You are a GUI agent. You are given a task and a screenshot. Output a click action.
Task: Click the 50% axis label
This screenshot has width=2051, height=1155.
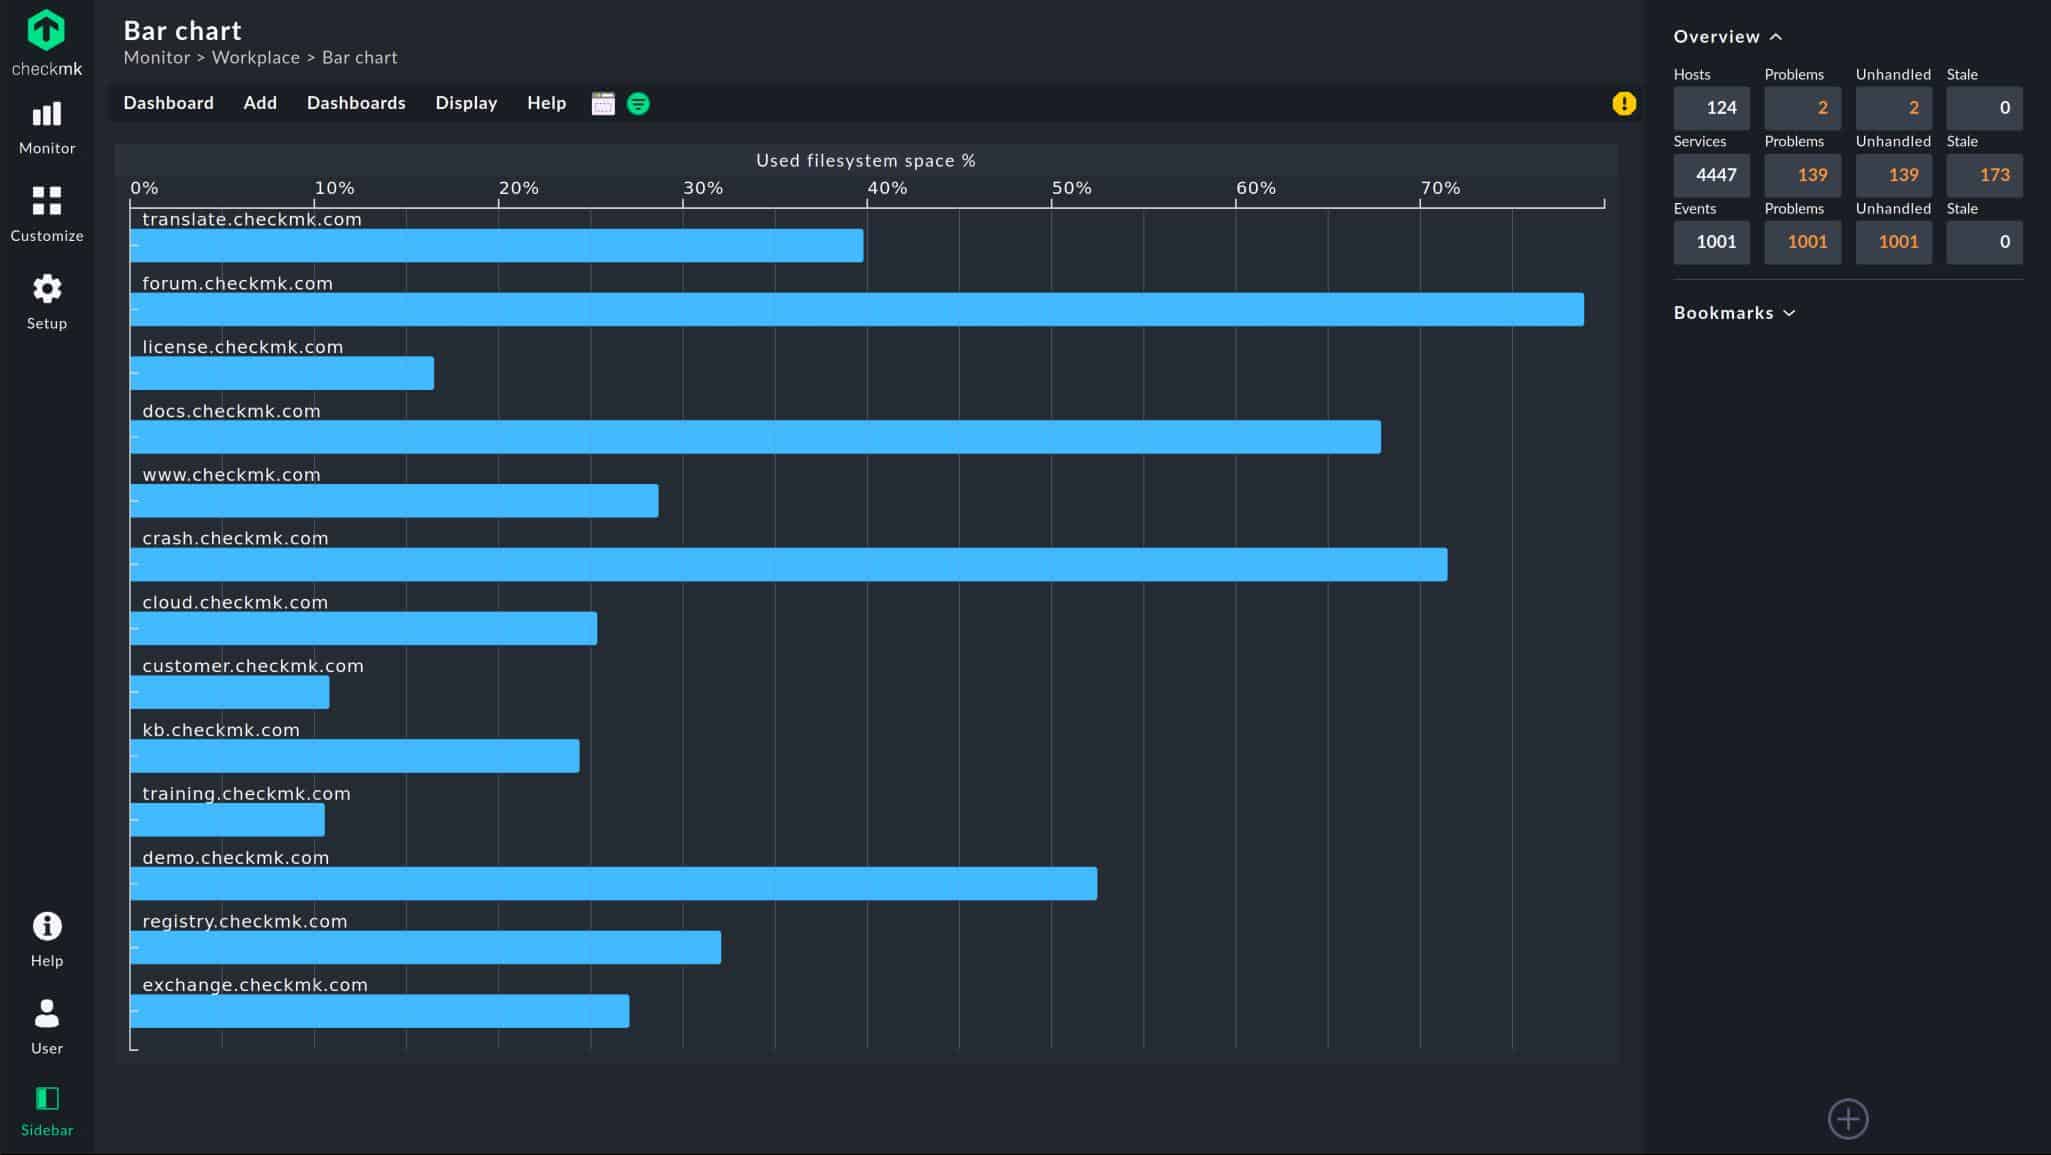[x=1071, y=188]
